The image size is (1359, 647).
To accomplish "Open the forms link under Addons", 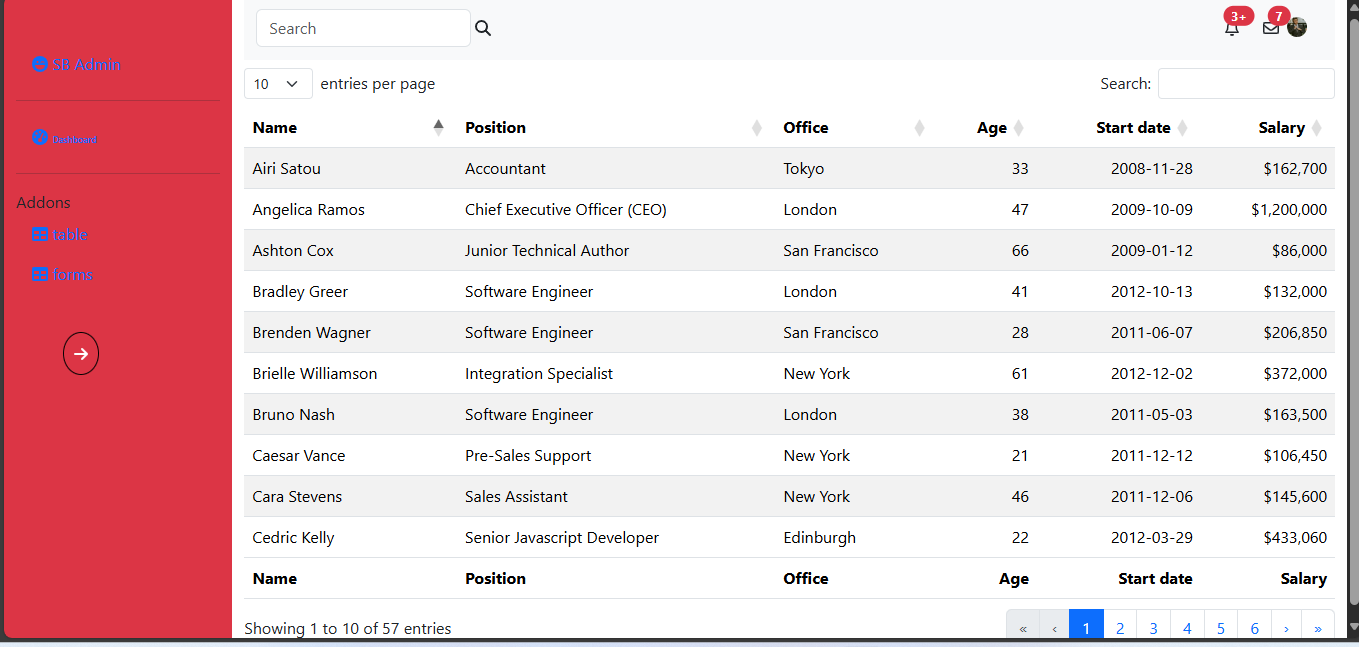I will coord(62,275).
